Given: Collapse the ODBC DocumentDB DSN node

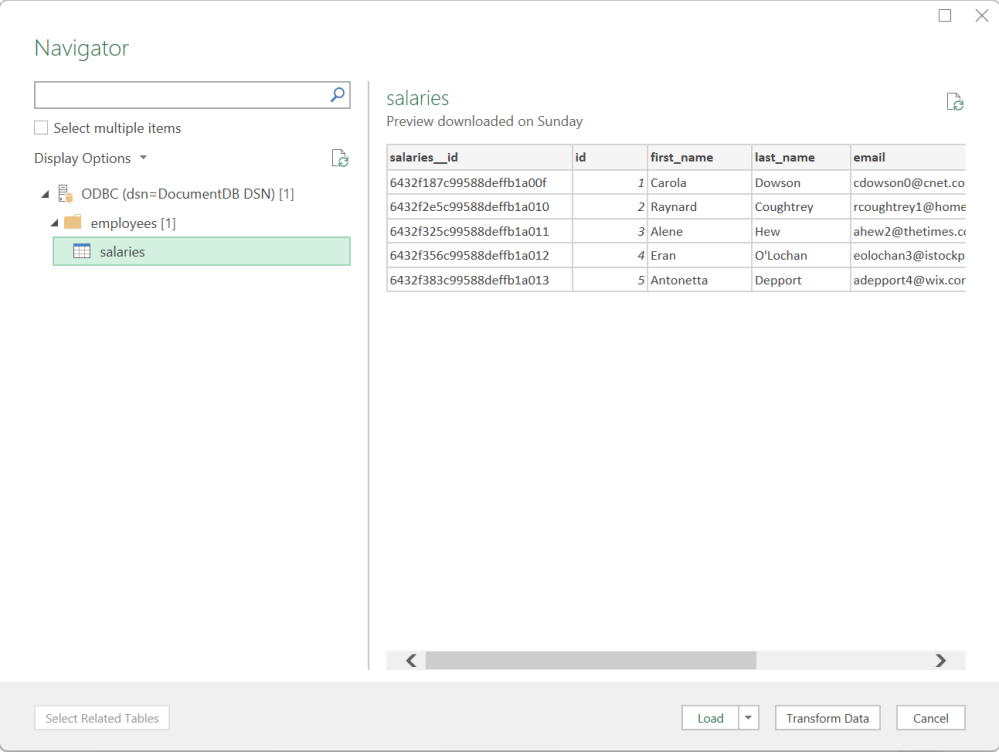Looking at the screenshot, I should click(x=45, y=195).
